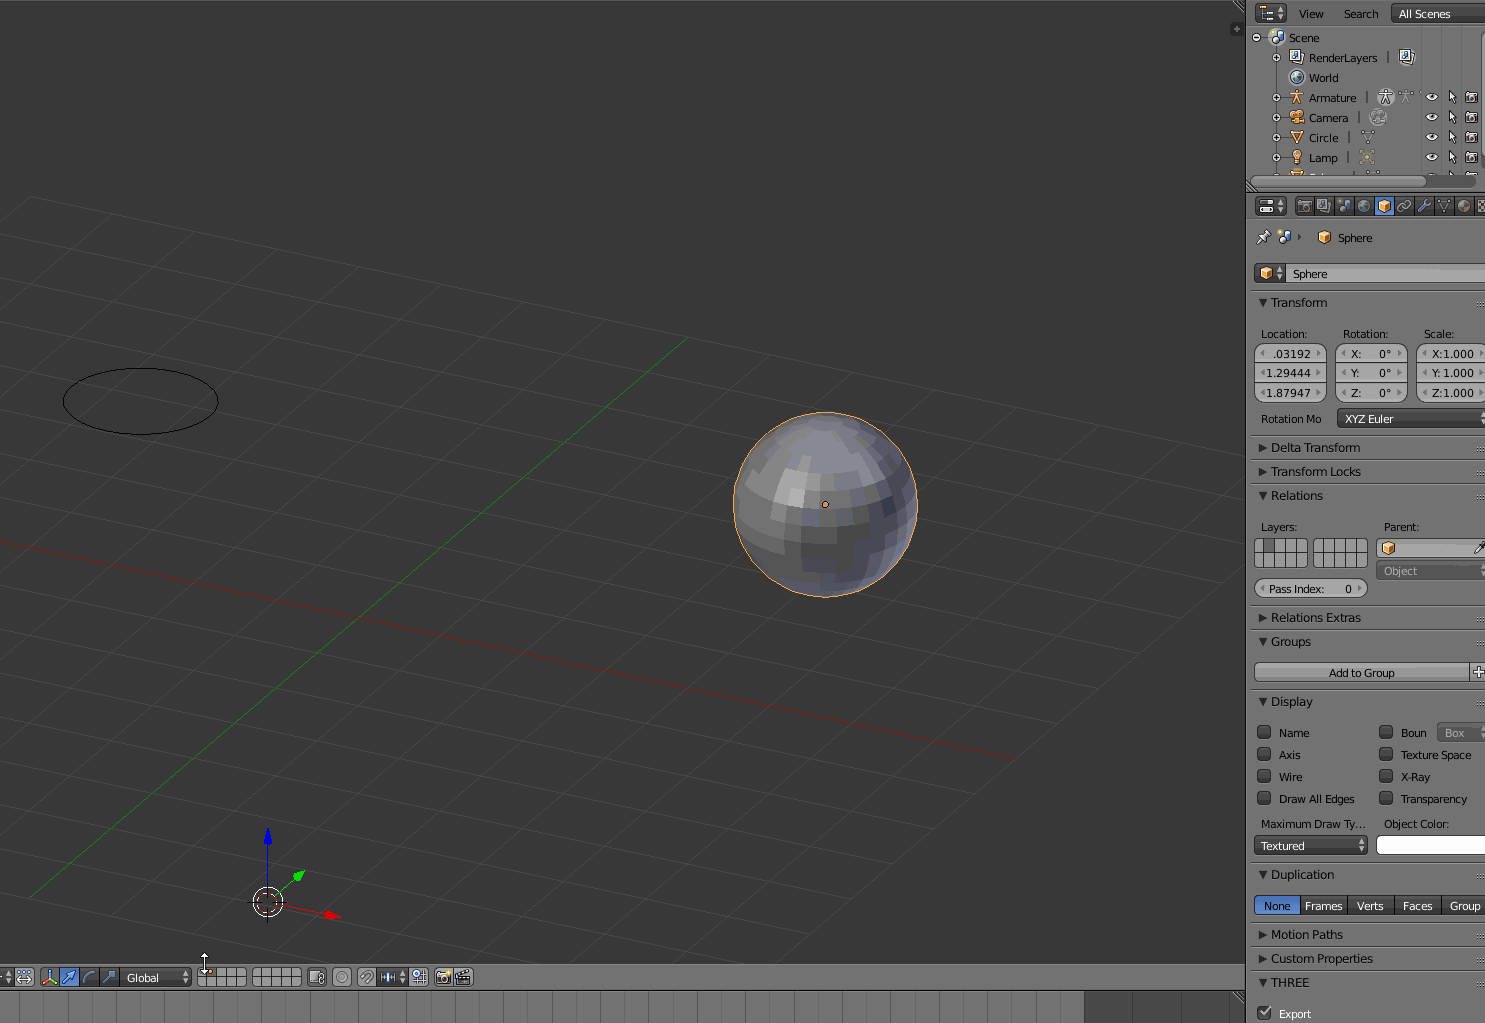
Task: Open the outliner Search menu
Action: coord(1361,14)
